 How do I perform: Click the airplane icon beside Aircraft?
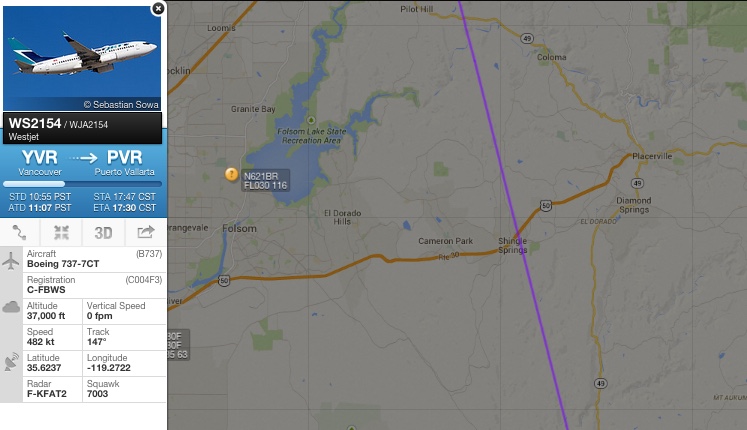click(x=10, y=260)
